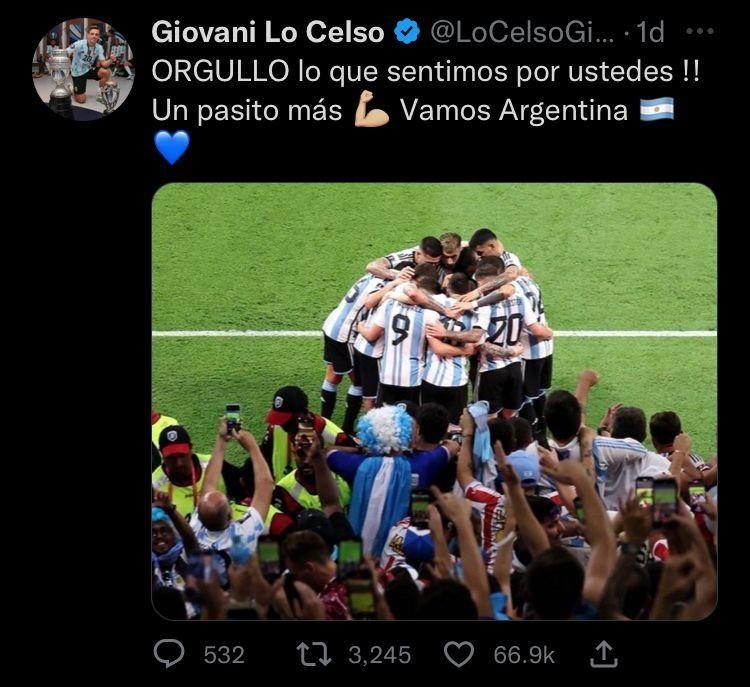Open the team huddle photo

(434, 401)
